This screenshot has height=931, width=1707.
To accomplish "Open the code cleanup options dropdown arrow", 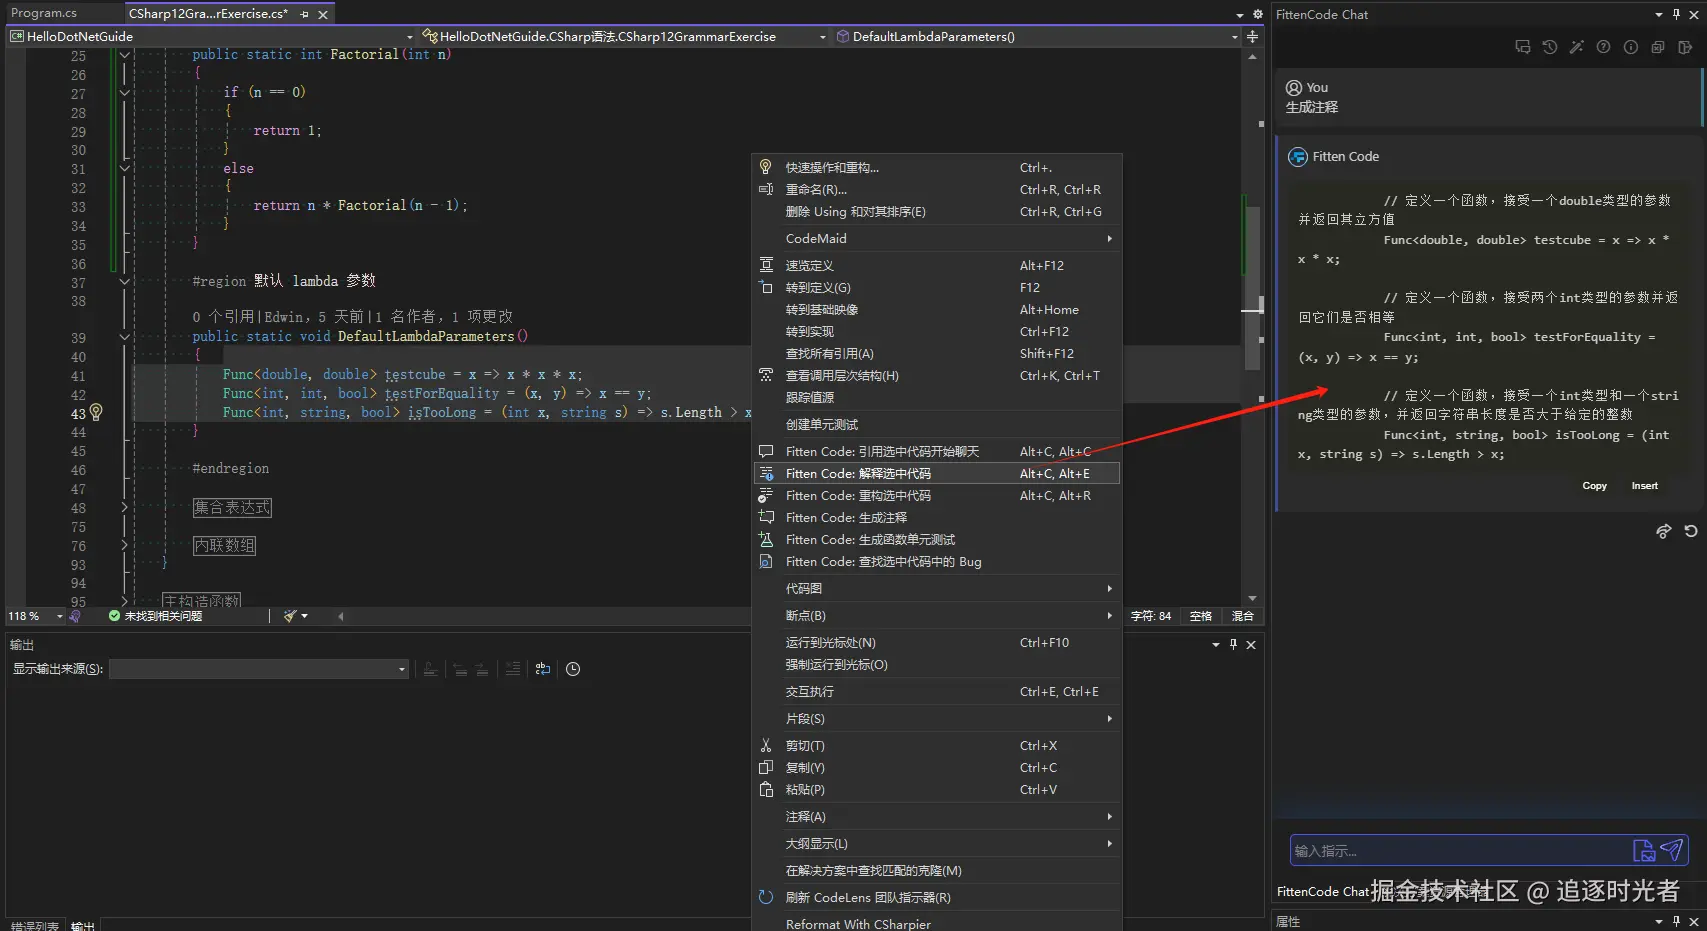I will [304, 616].
